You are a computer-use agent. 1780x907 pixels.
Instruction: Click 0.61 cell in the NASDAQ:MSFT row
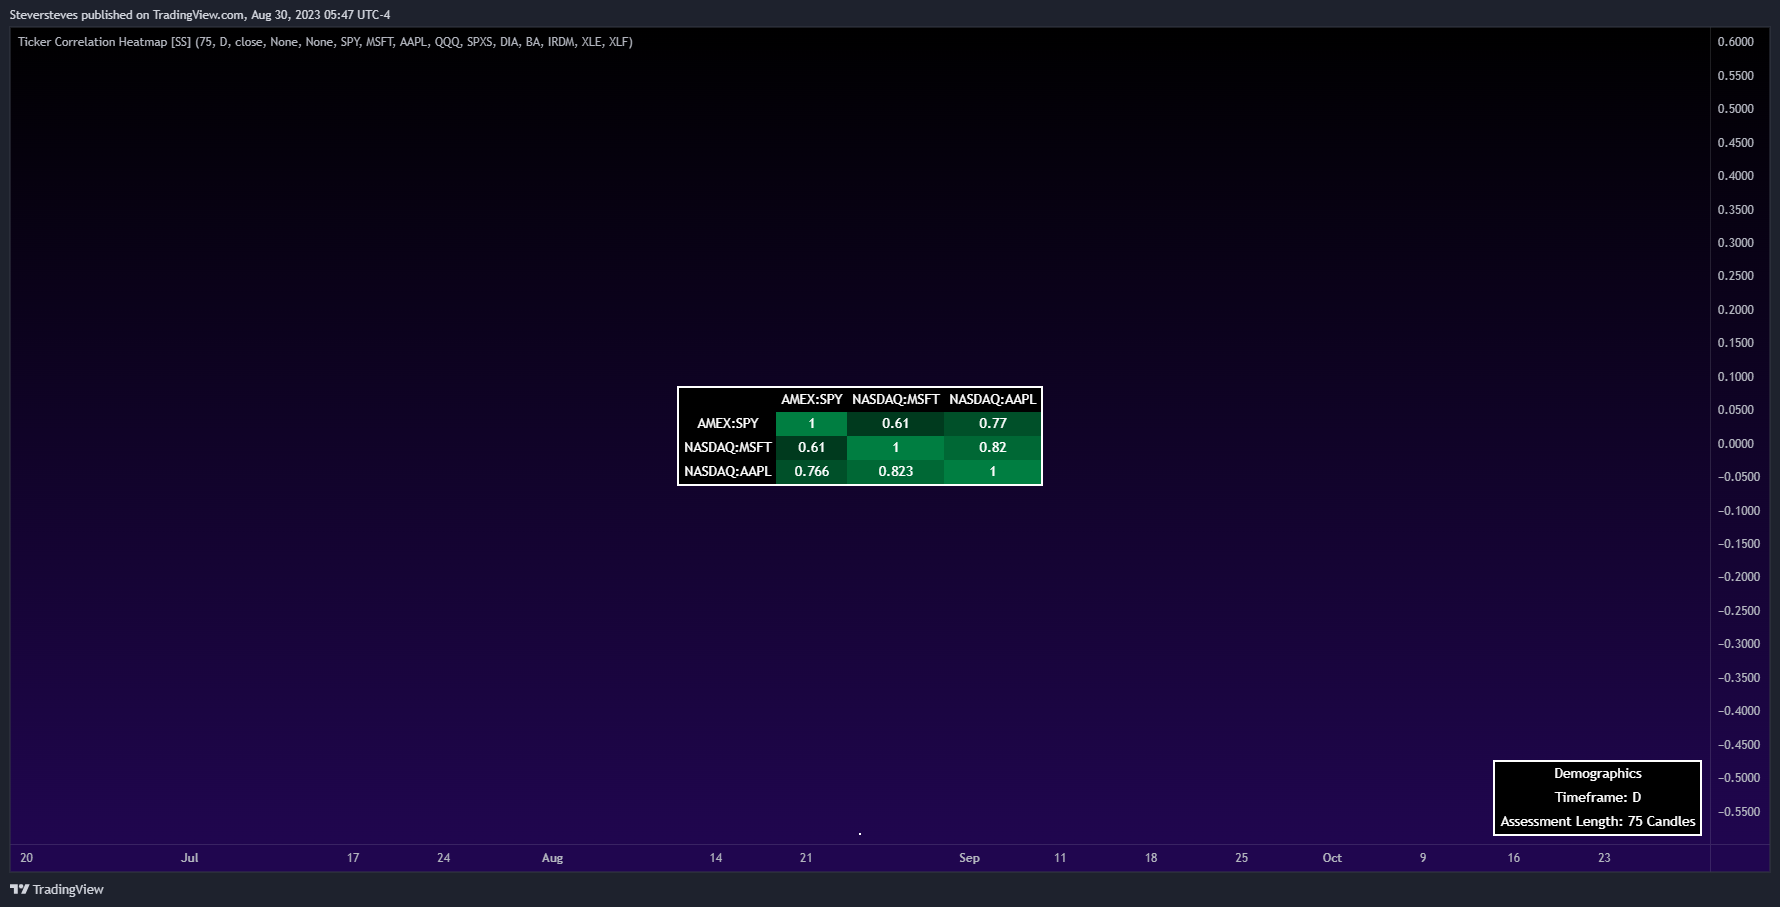[812, 447]
